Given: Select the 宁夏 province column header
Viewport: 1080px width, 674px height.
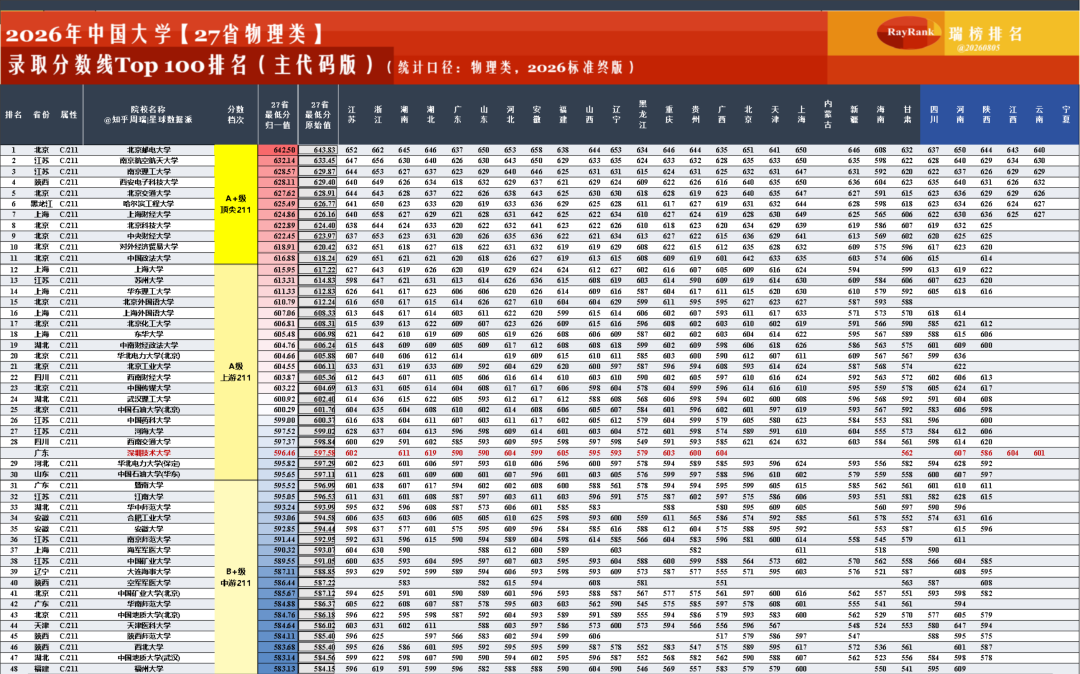Looking at the screenshot, I should pyautogui.click(x=1066, y=114).
